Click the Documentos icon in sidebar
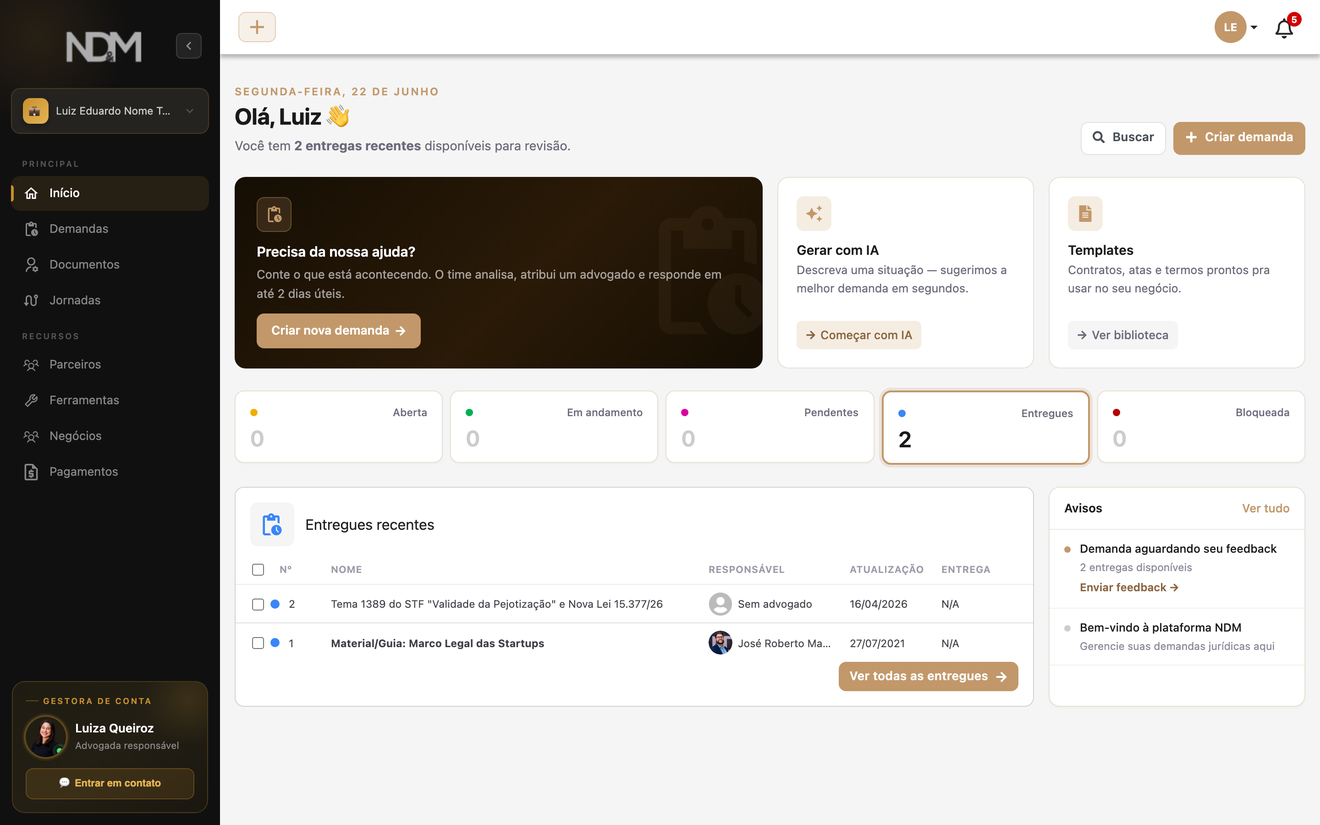The height and width of the screenshot is (825, 1320). (31, 265)
